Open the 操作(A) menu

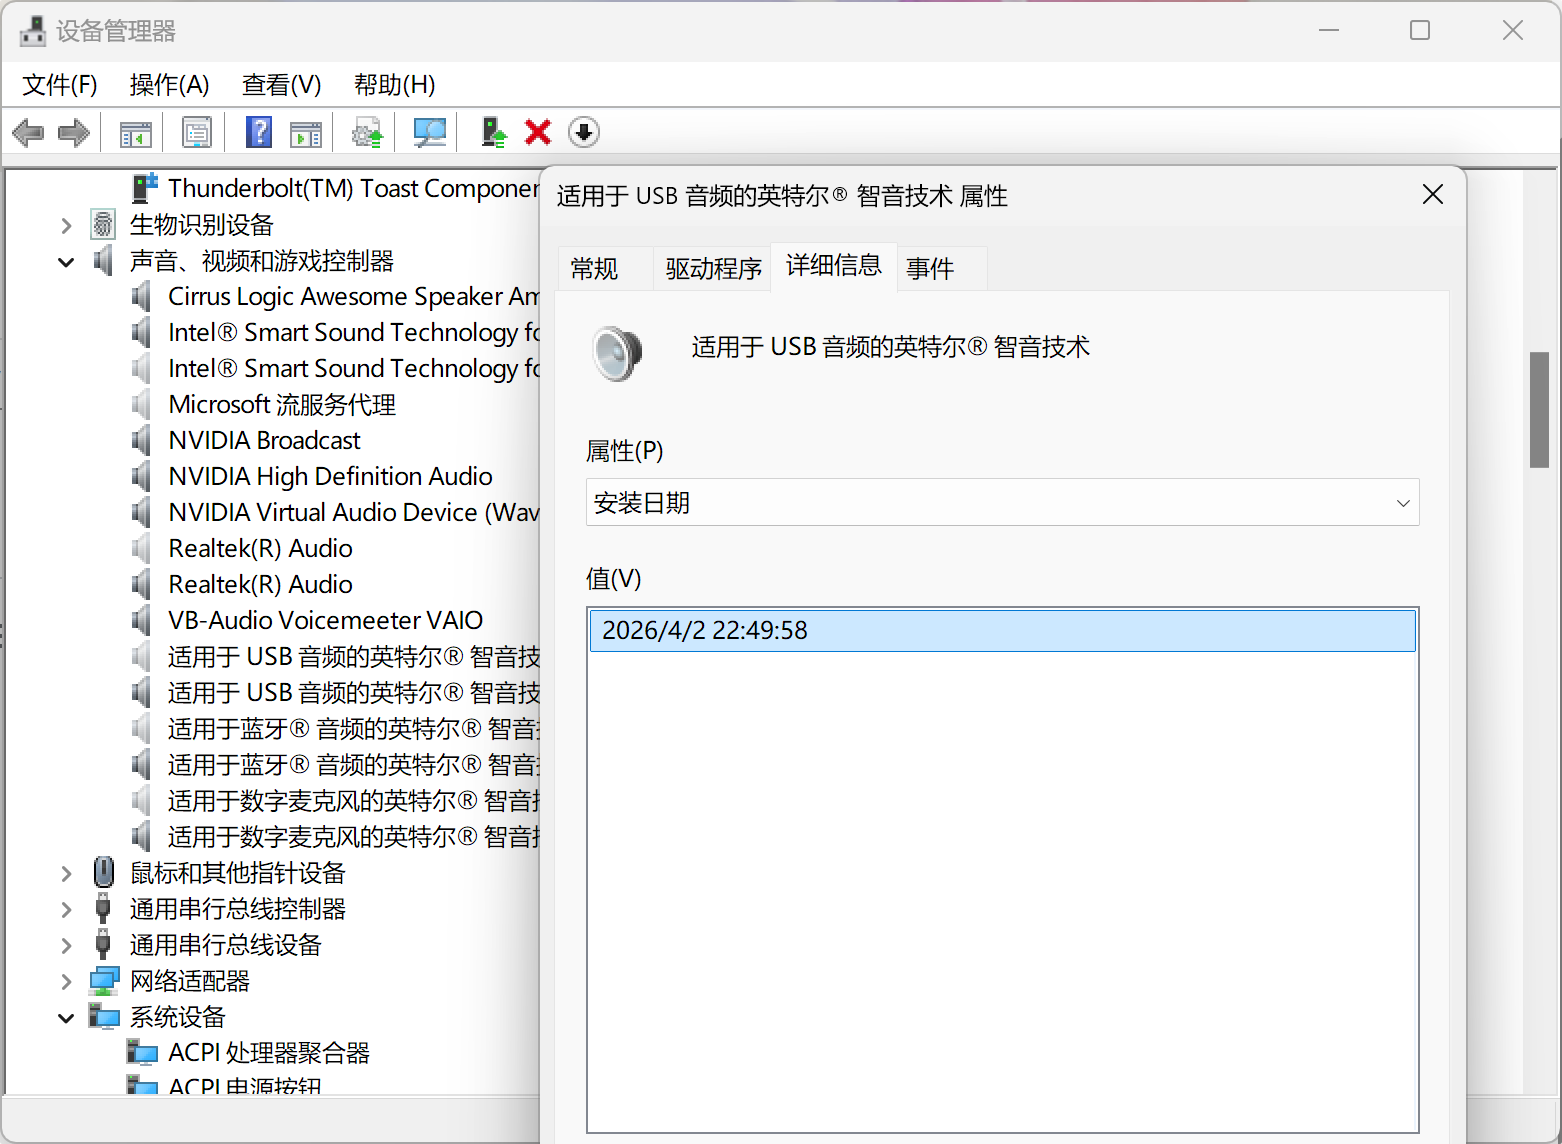[x=169, y=85]
